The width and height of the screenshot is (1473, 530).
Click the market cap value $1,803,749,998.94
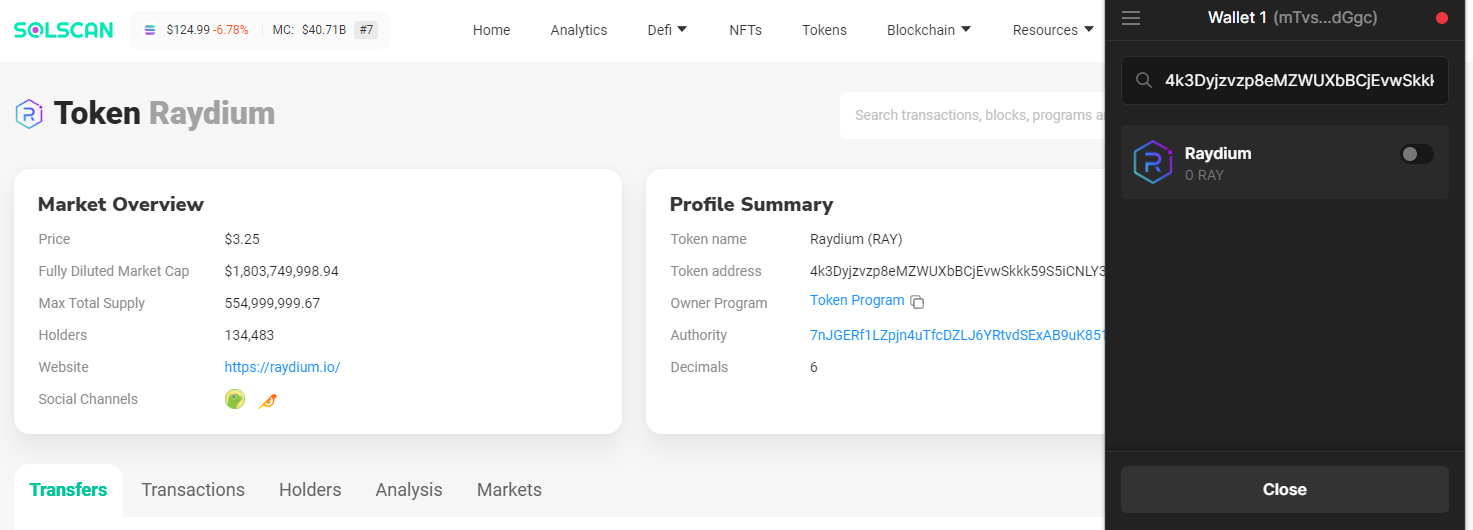(x=281, y=271)
